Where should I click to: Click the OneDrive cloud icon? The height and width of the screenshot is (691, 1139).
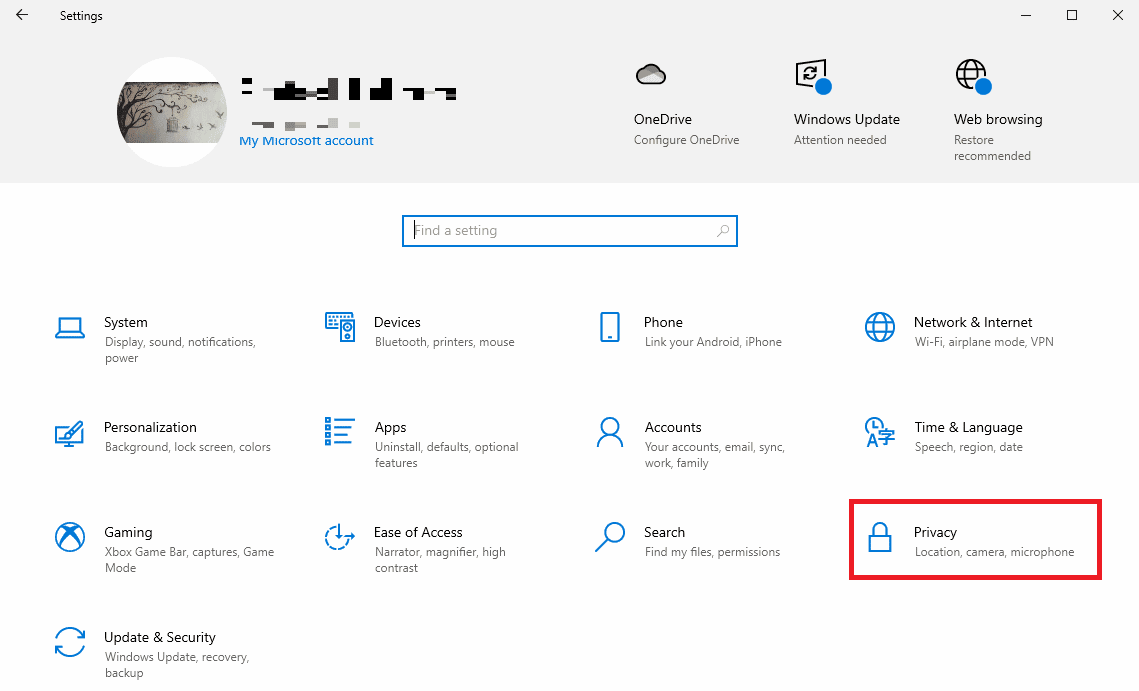651,74
